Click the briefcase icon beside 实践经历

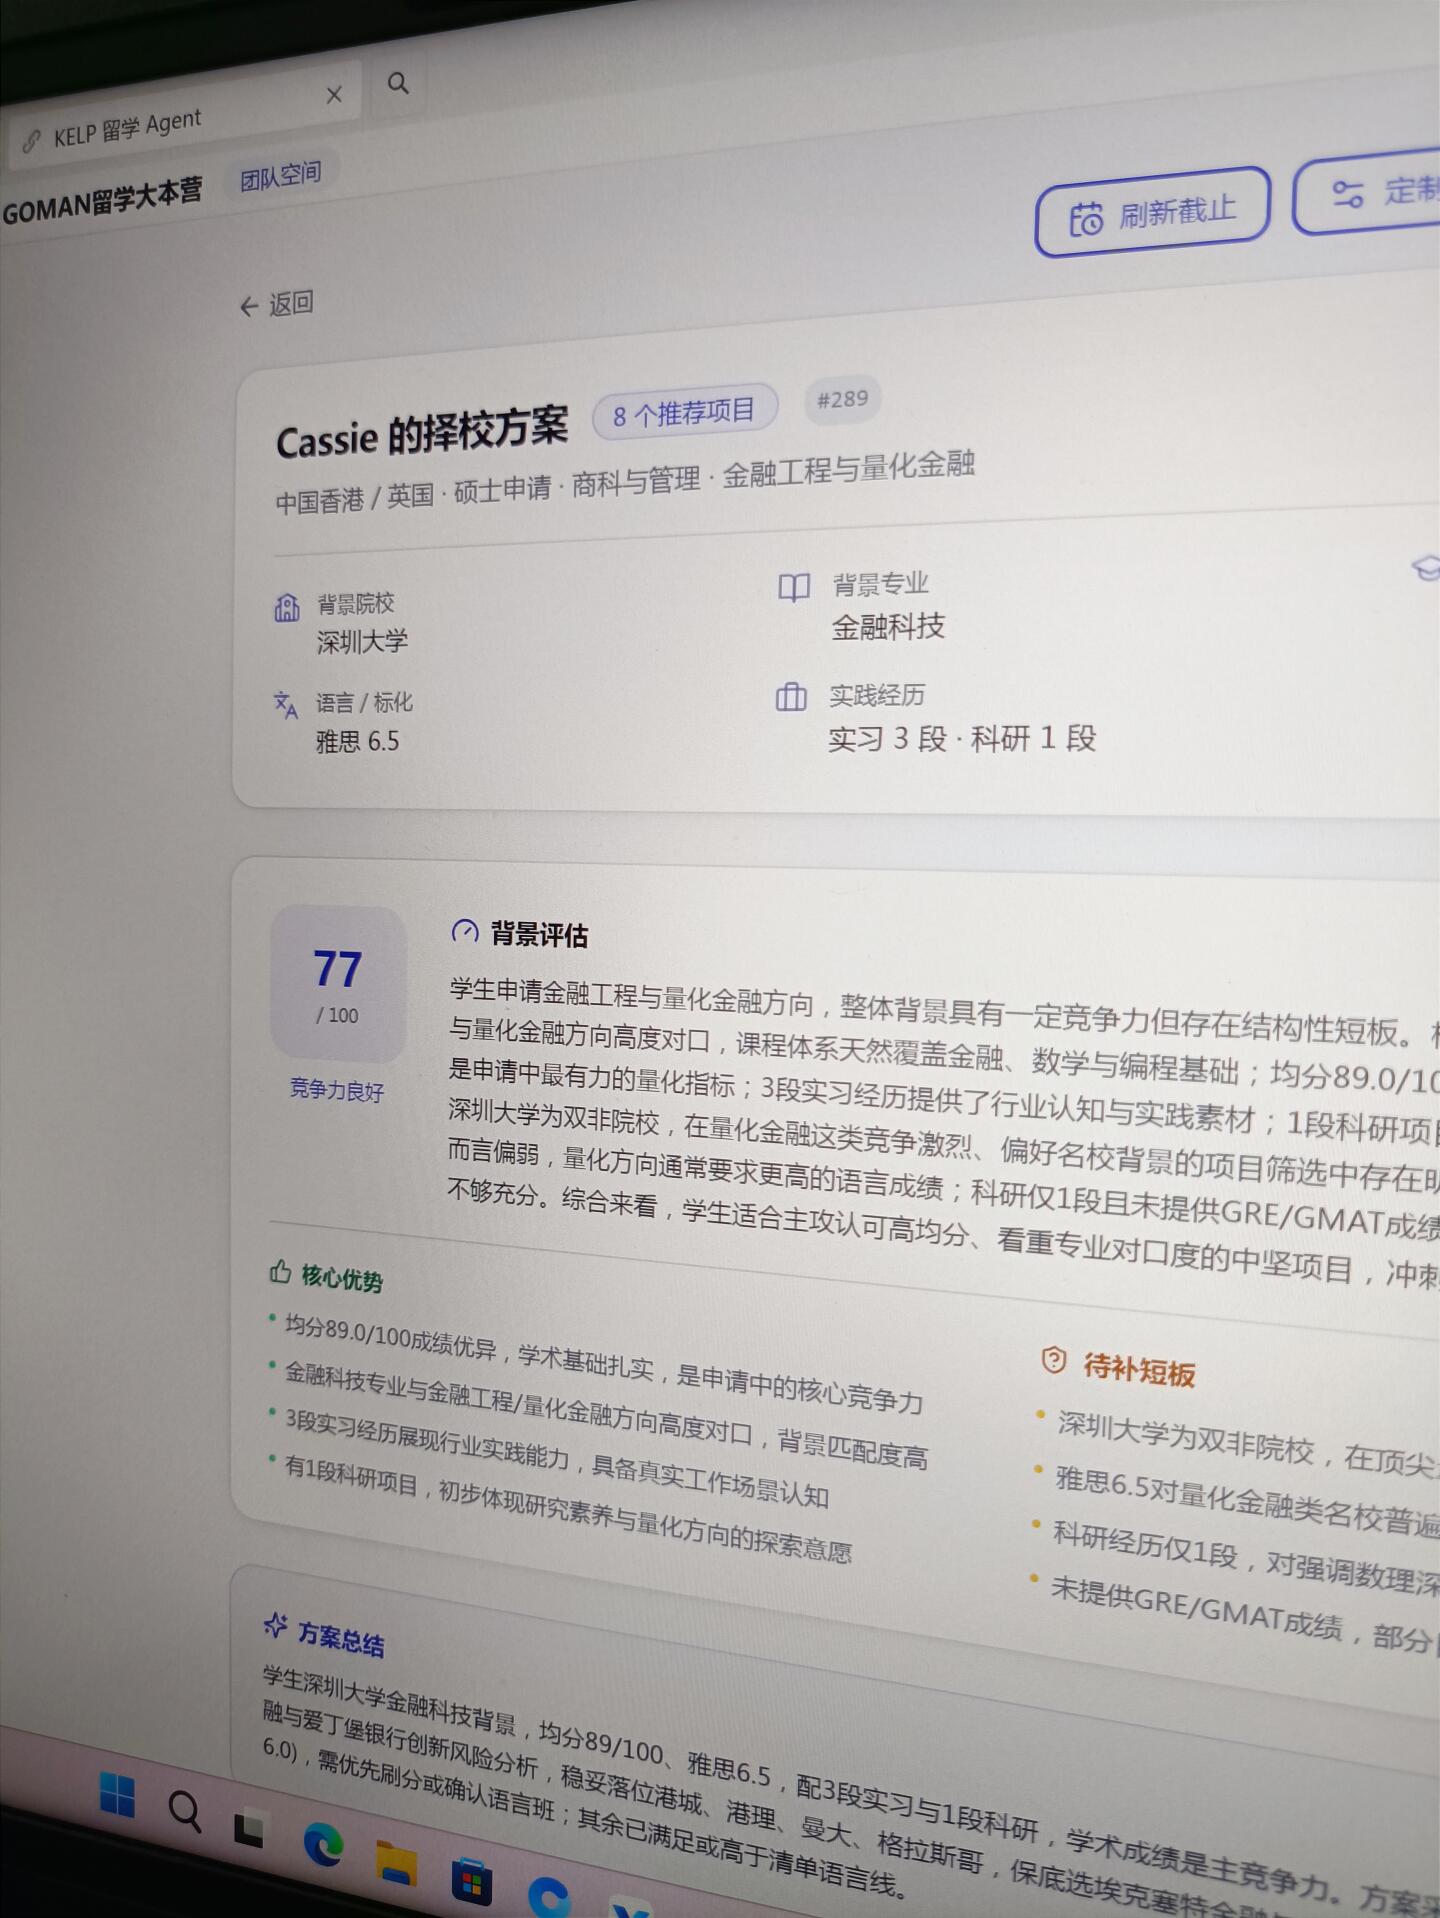coord(791,697)
